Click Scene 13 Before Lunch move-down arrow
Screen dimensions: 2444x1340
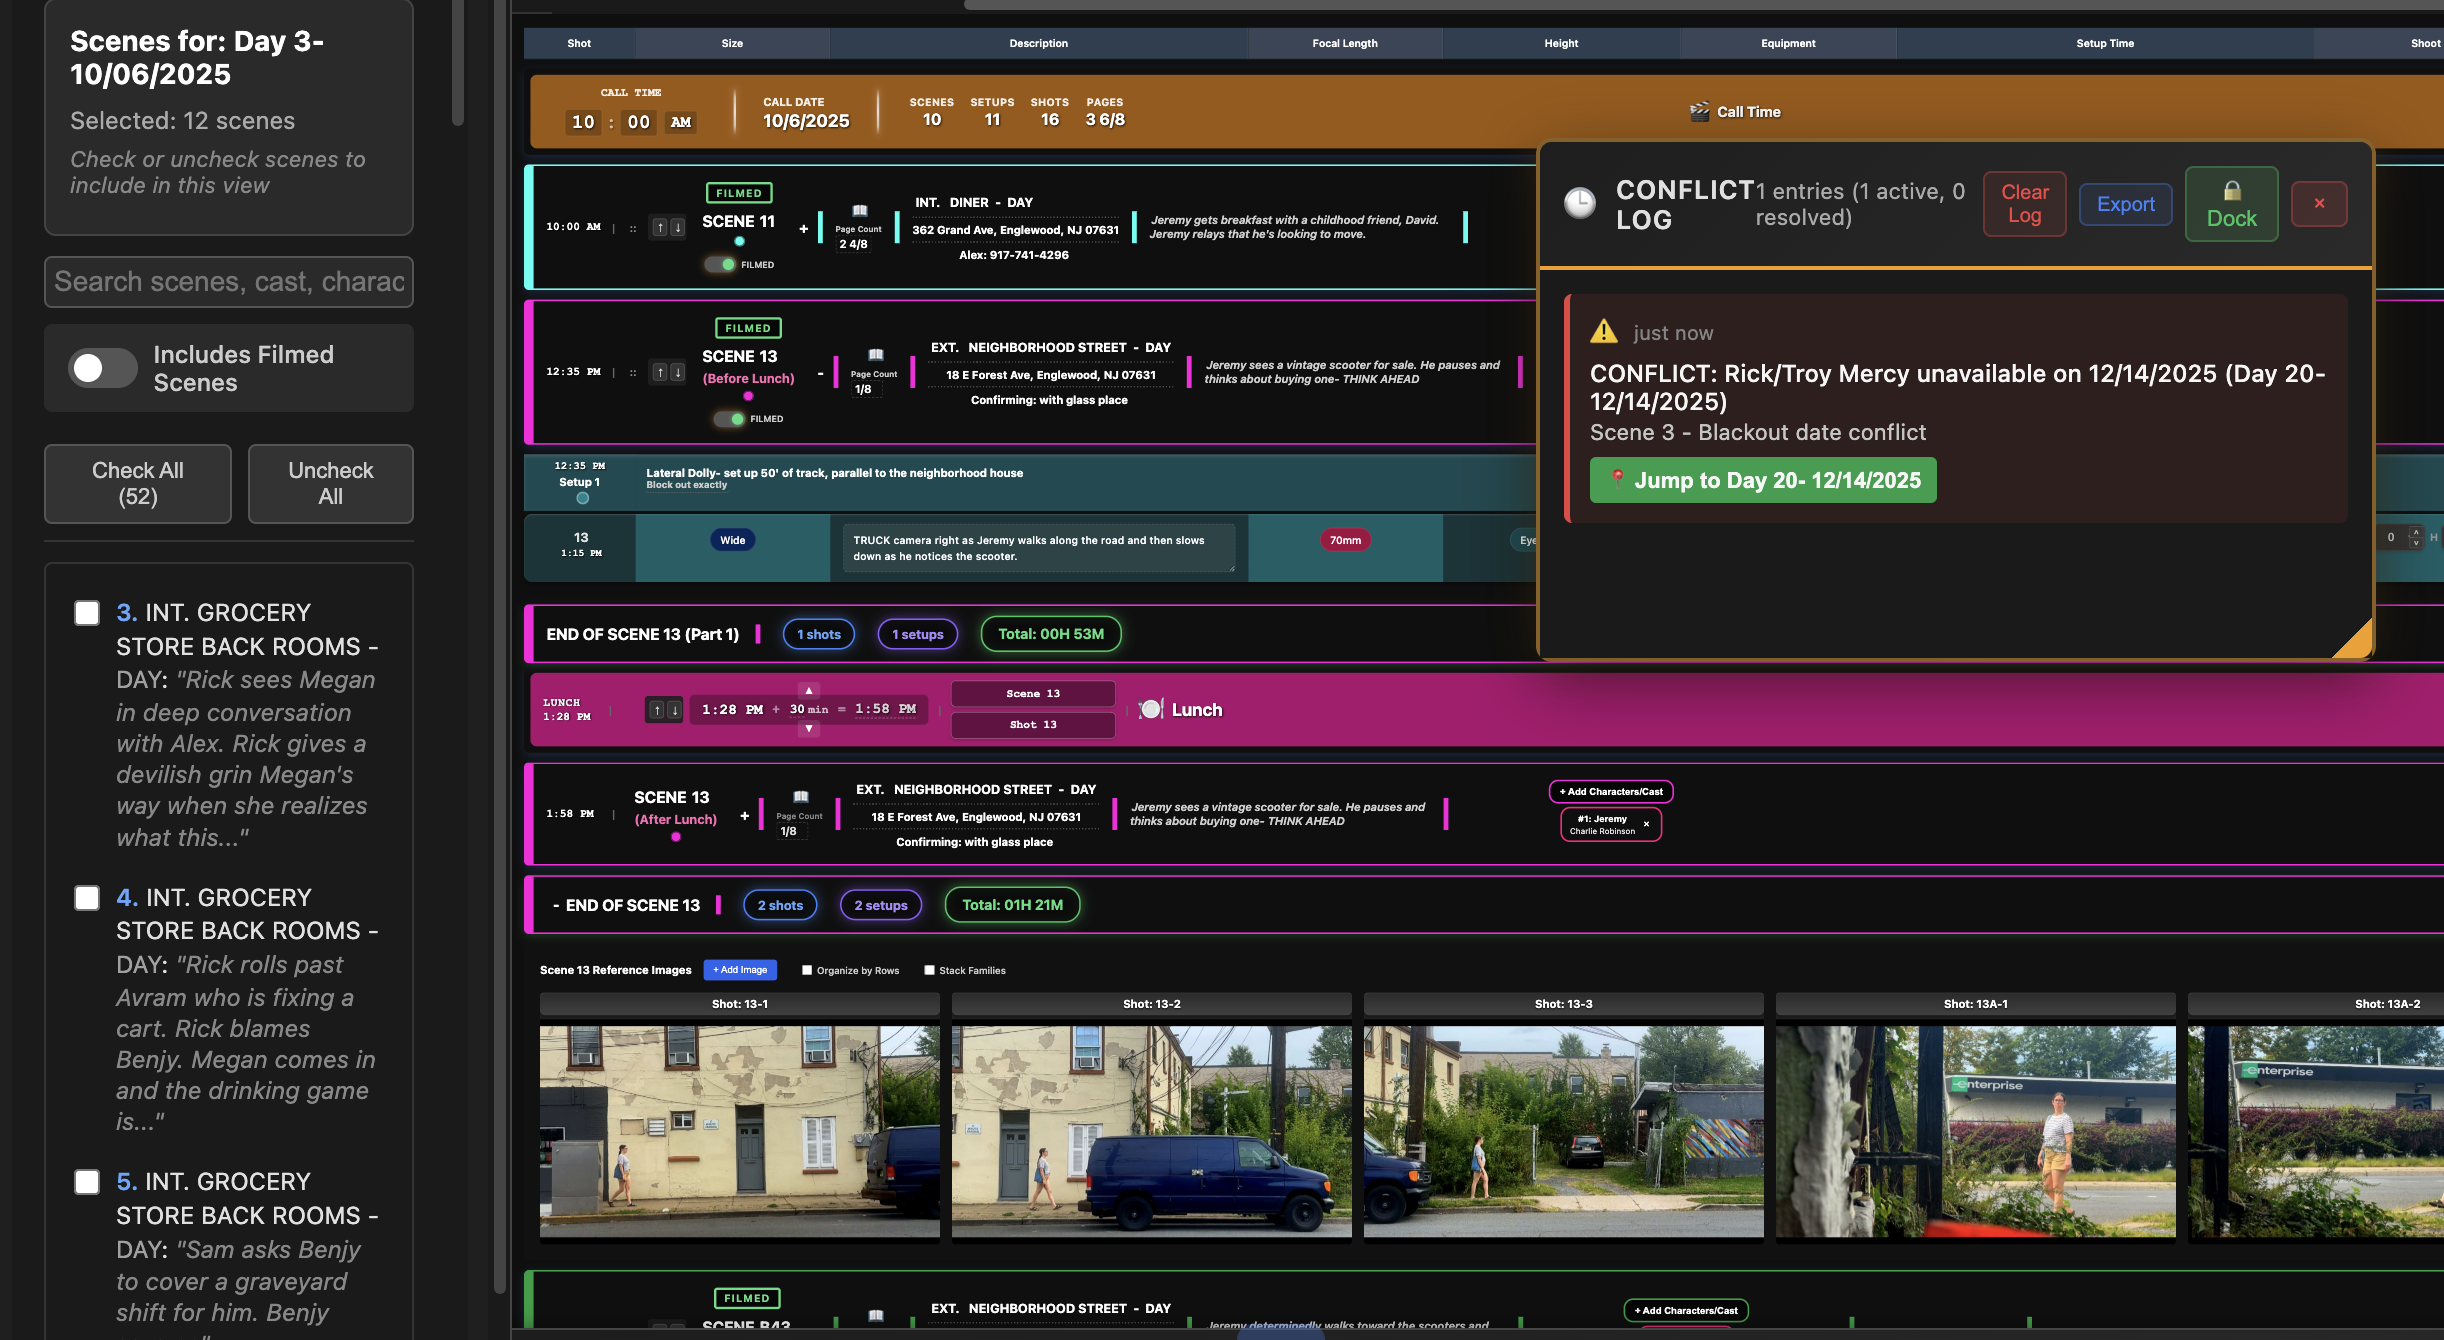[678, 372]
